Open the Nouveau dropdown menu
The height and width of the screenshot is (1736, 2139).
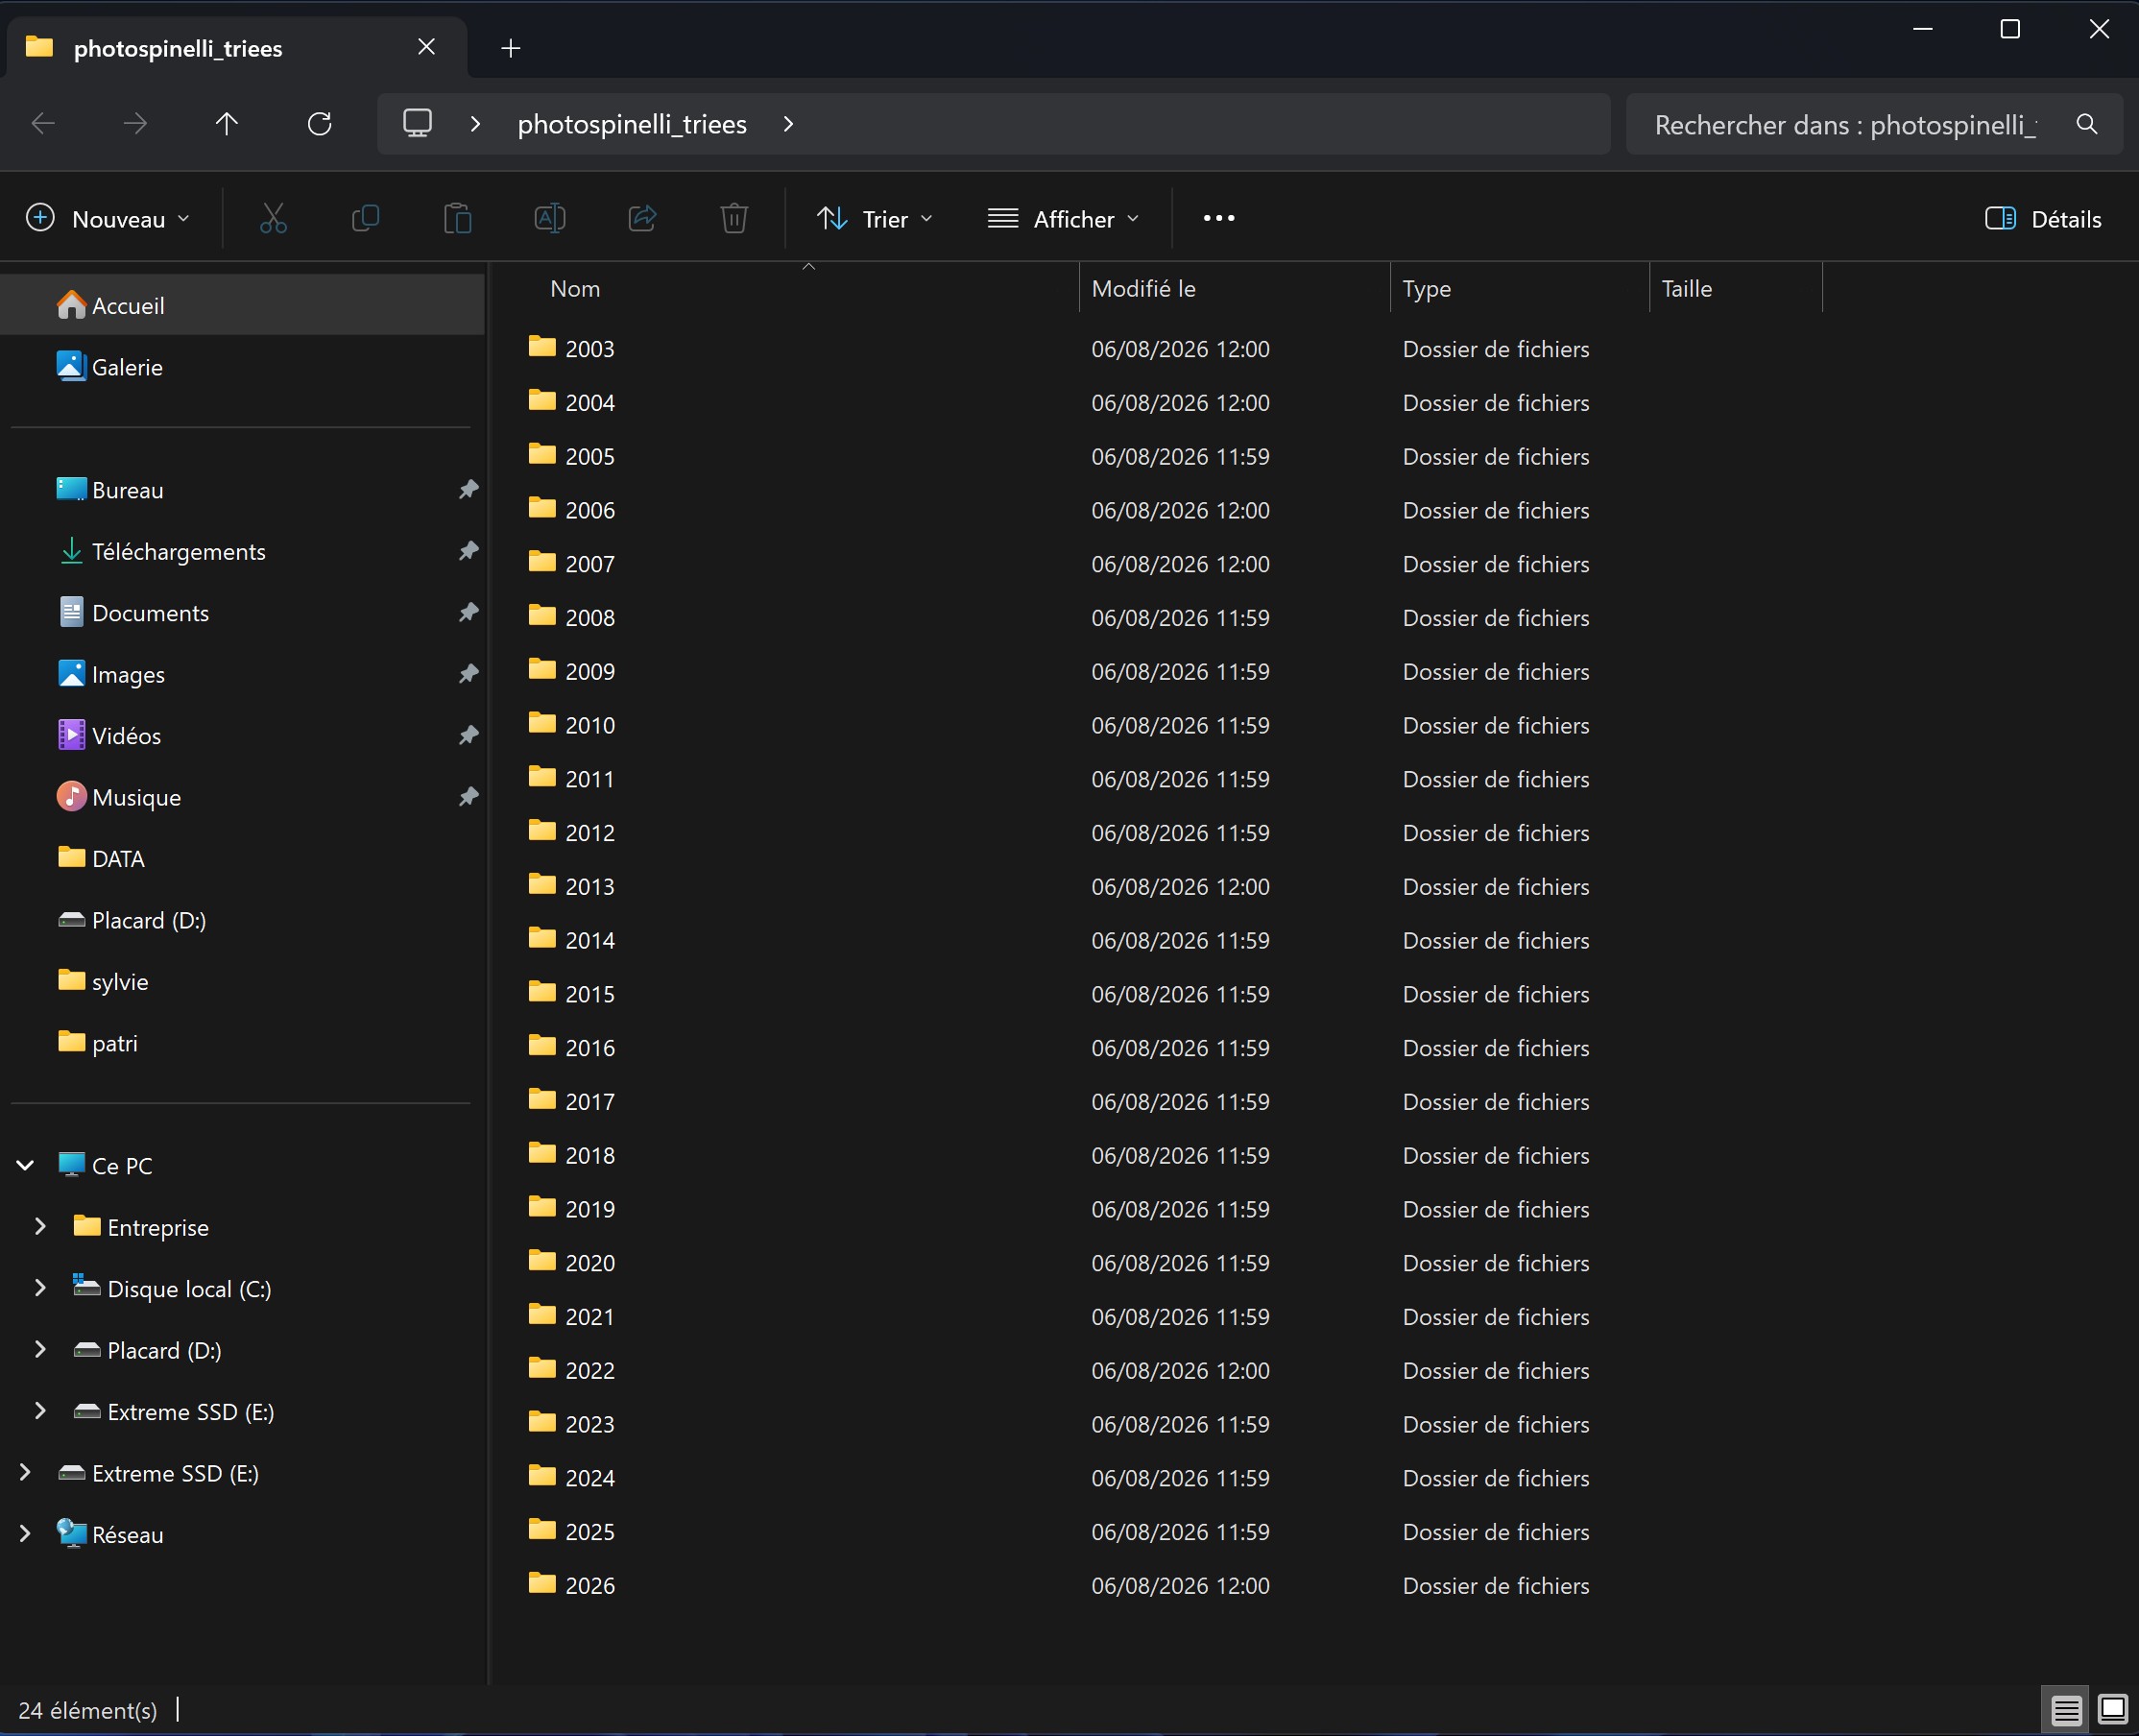click(108, 218)
